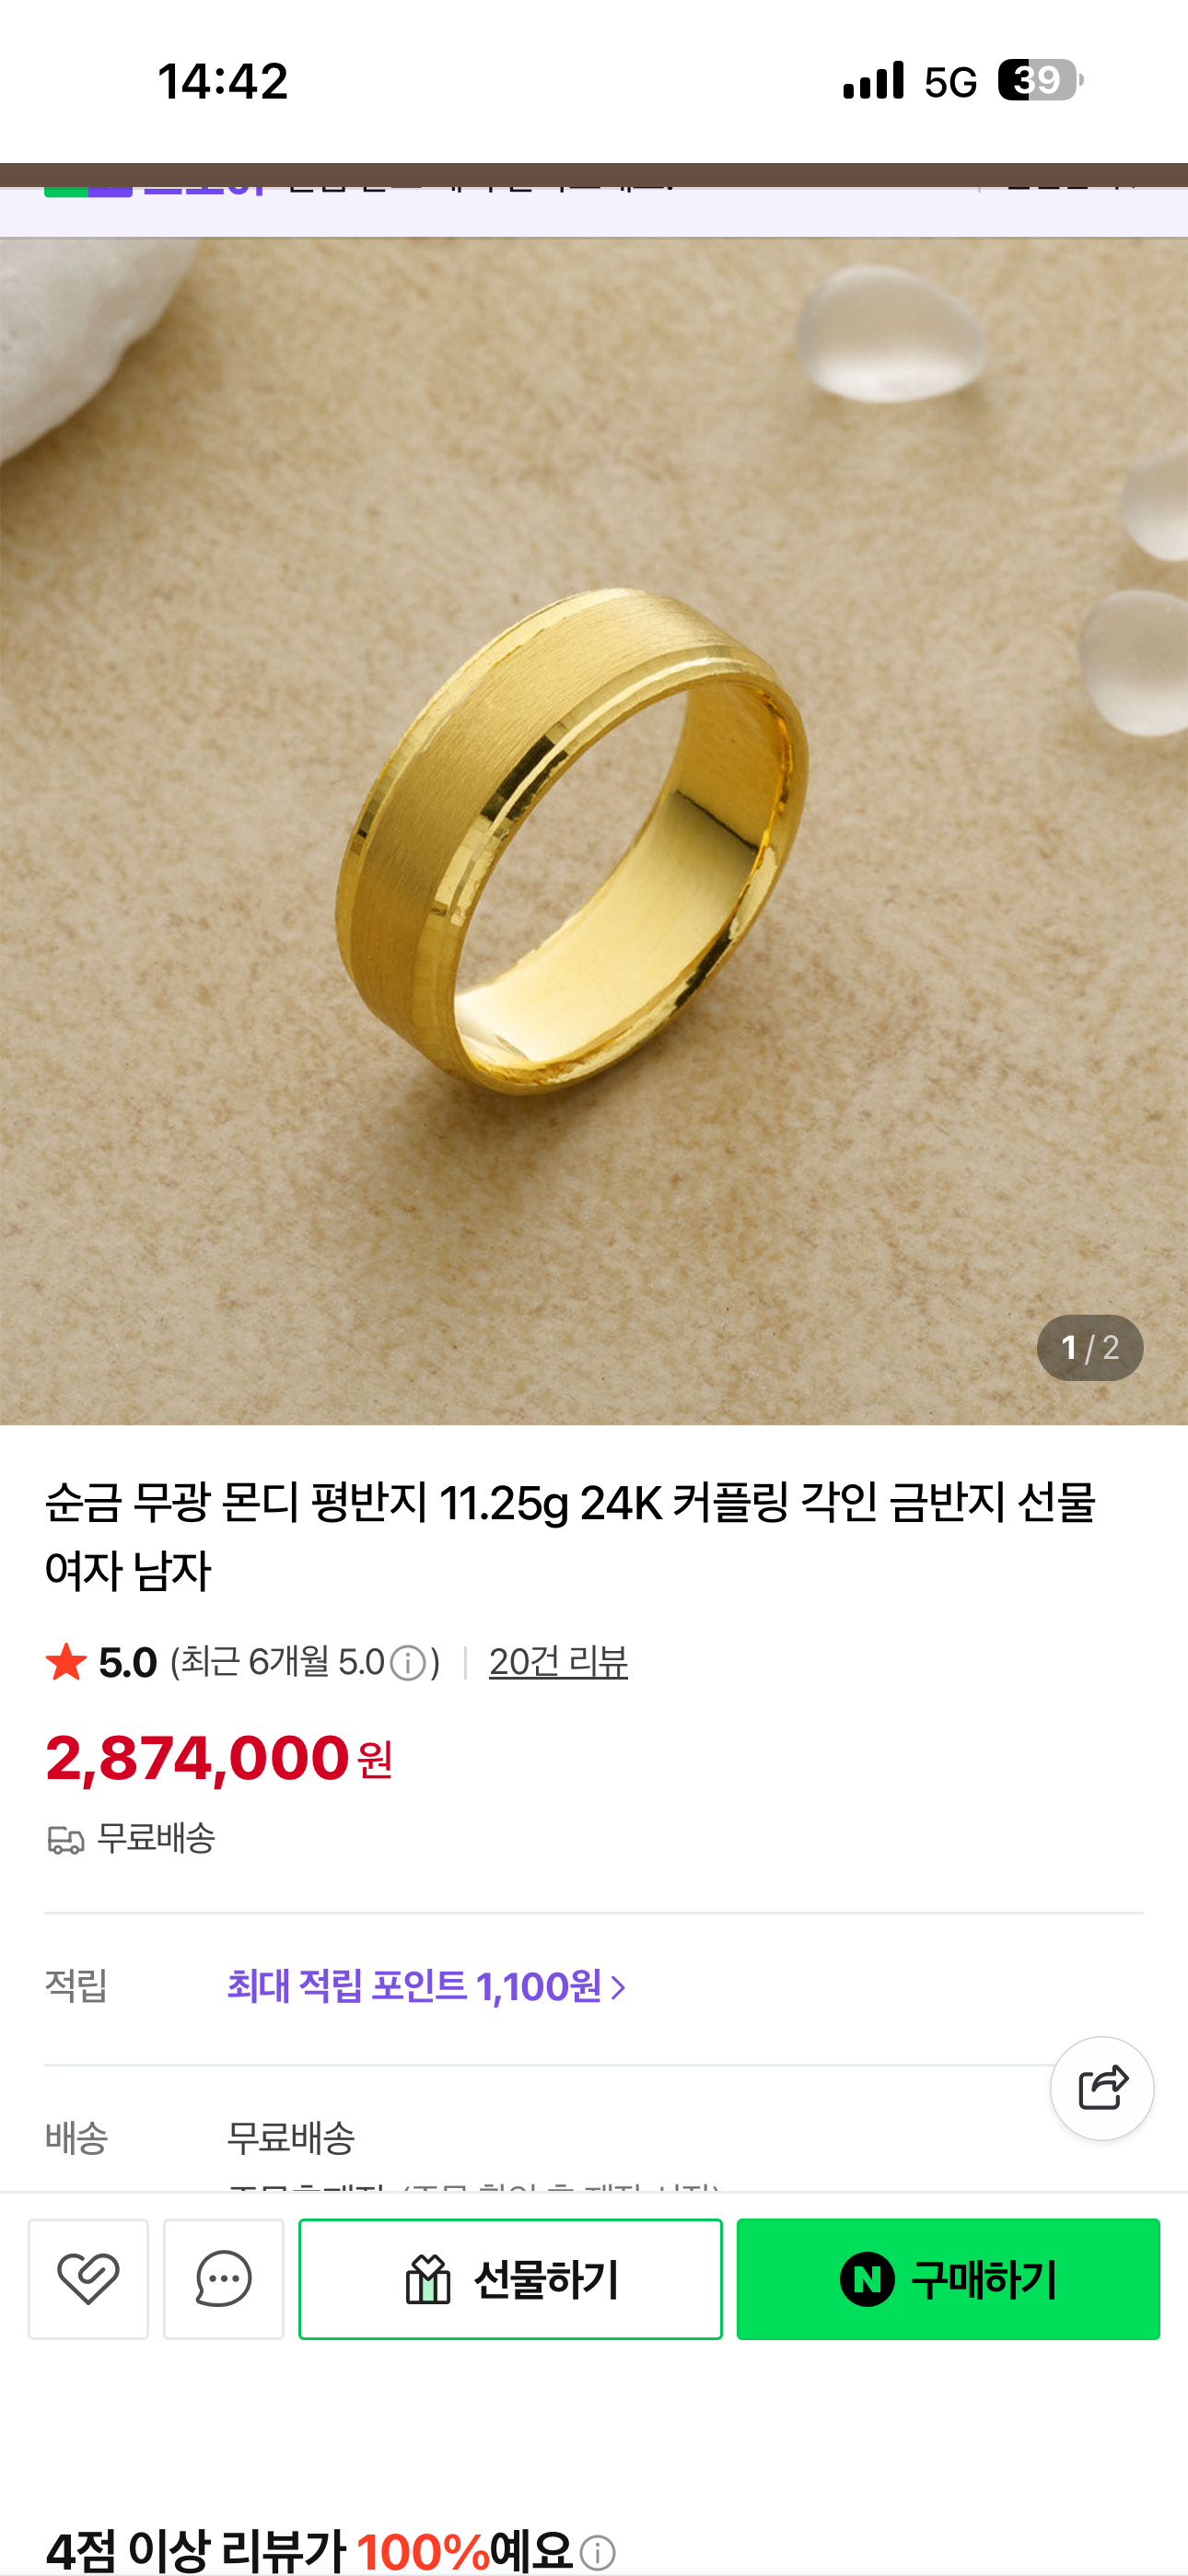This screenshot has width=1188, height=2576.
Task: Open the 20건 리뷰 reviews link
Action: click(558, 1662)
